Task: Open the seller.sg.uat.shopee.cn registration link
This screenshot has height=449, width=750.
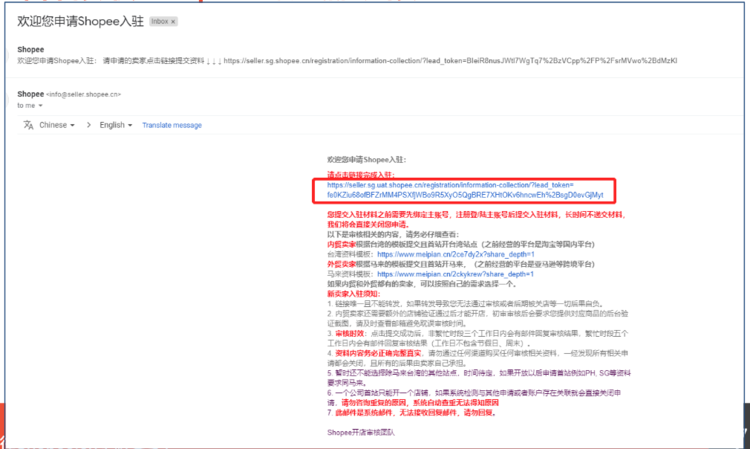Action: [x=465, y=190]
